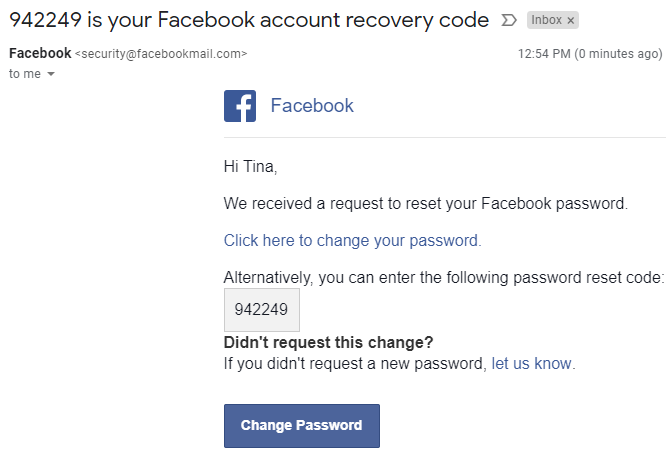Click the "Didn't request this change?" heading
Viewport: 670px width, 458px height.
point(328,343)
